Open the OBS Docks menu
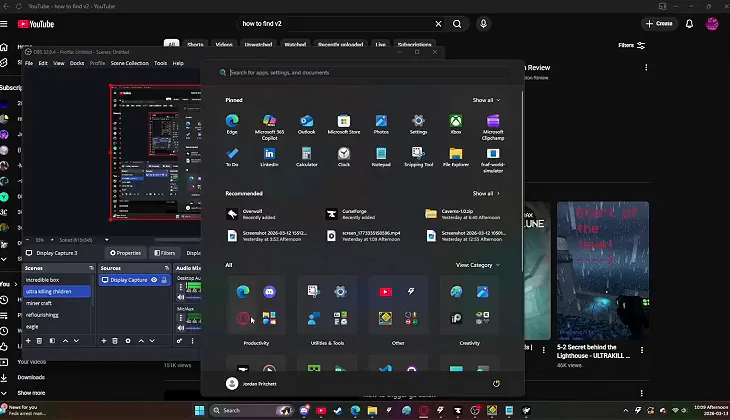Viewport: 730px width, 420px height. (x=77, y=63)
